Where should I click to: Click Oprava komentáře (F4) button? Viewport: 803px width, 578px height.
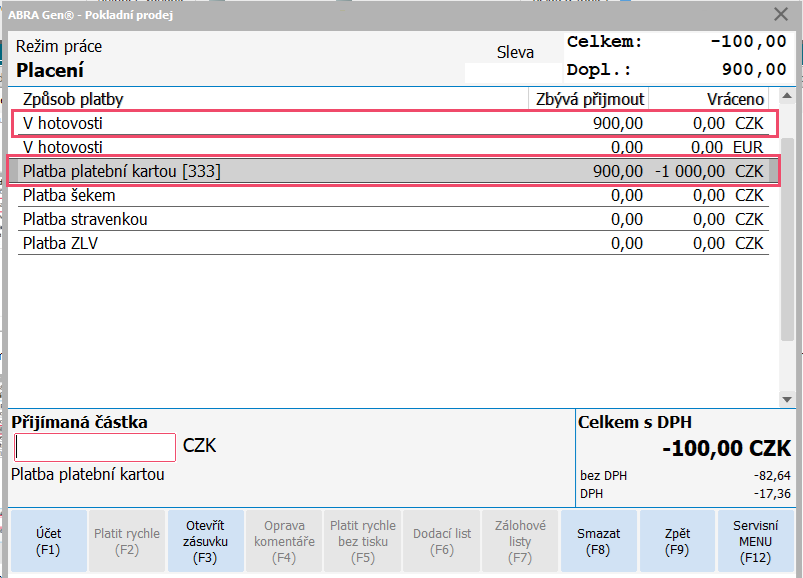point(284,541)
